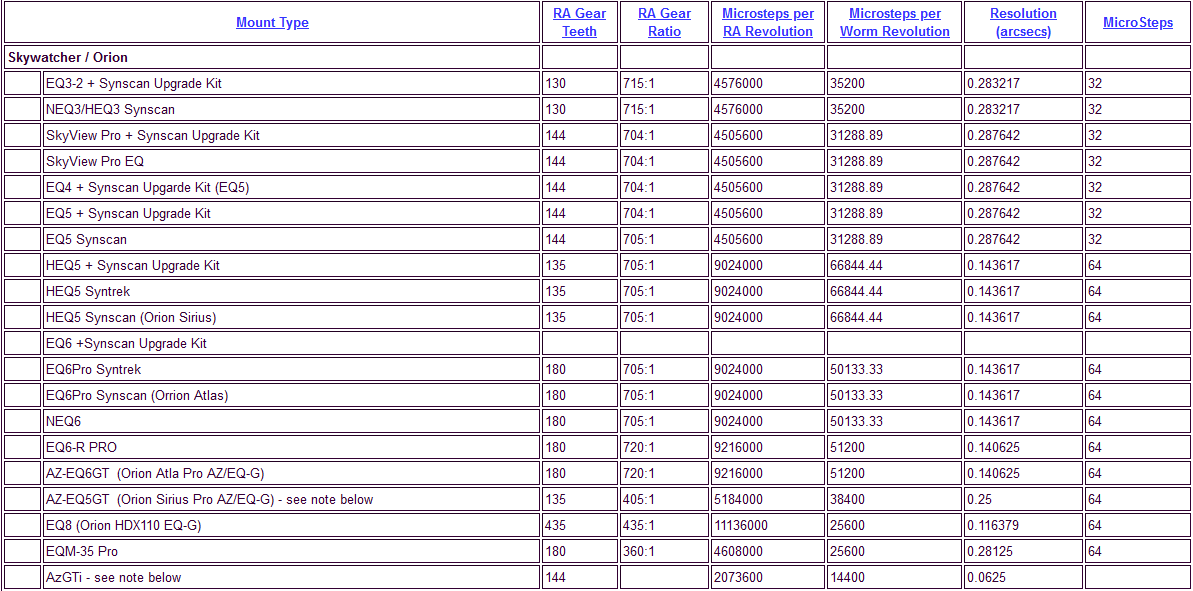Select MicroSteps value 64 in EQ8 row
This screenshot has width=1193, height=591.
pyautogui.click(x=1095, y=526)
